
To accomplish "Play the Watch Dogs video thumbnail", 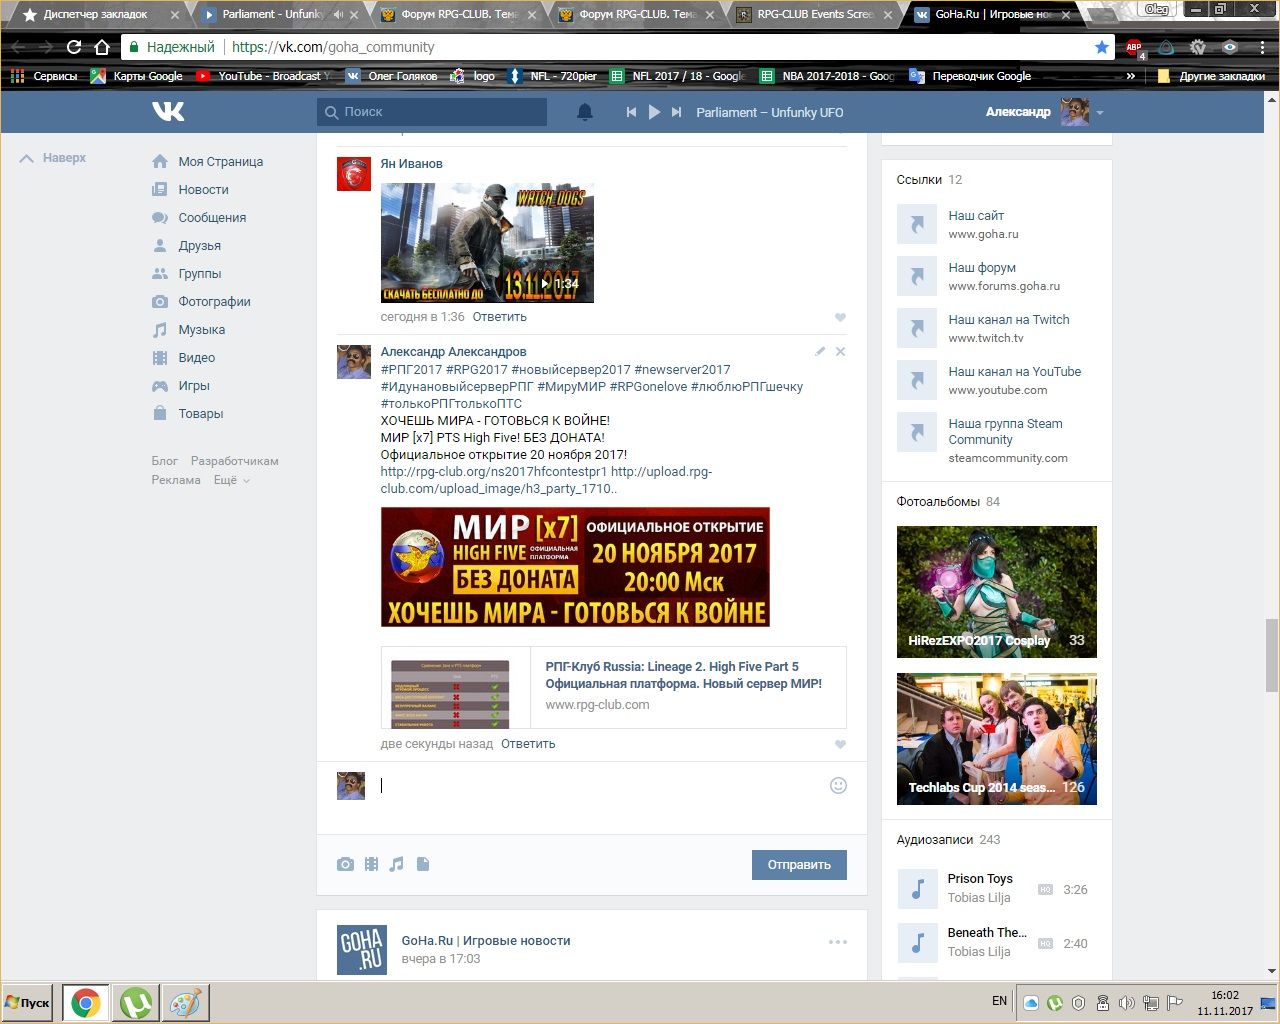I will [x=487, y=243].
